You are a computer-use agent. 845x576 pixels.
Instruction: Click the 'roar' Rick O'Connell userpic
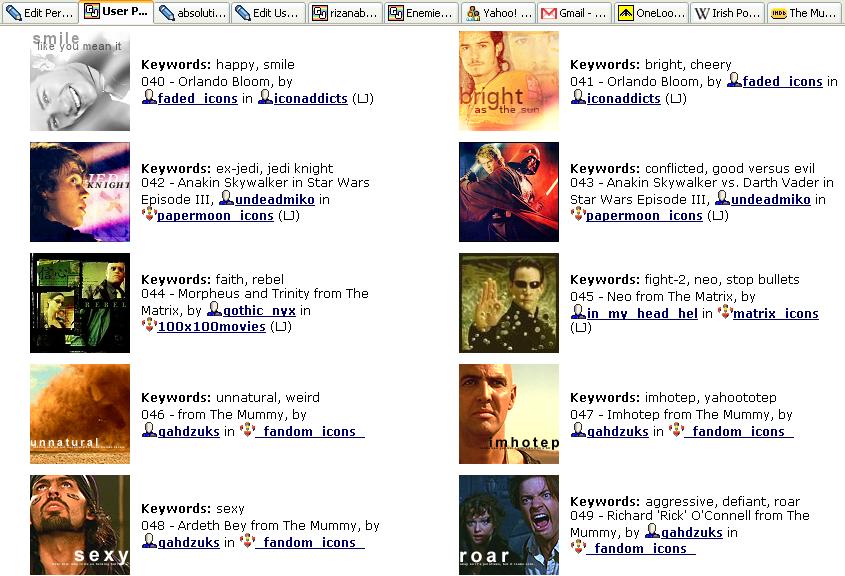click(509, 524)
